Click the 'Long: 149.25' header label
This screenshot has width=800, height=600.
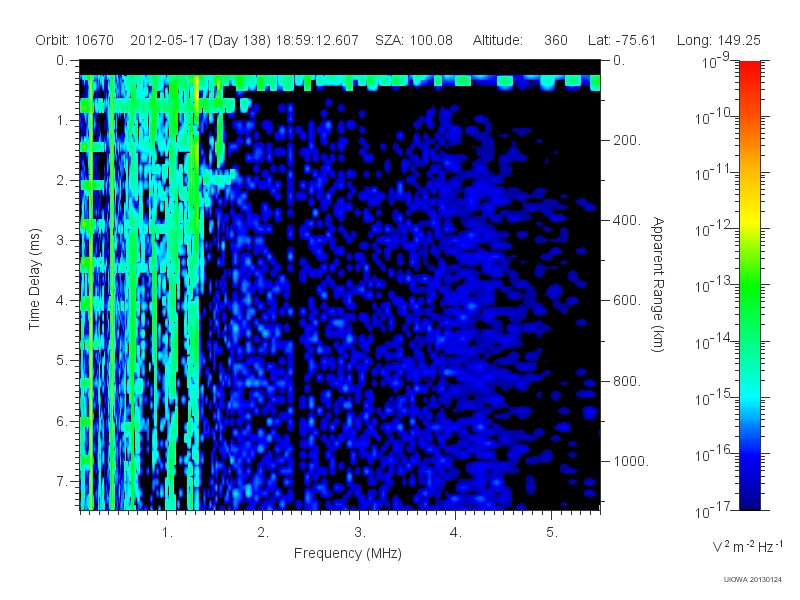coord(718,40)
